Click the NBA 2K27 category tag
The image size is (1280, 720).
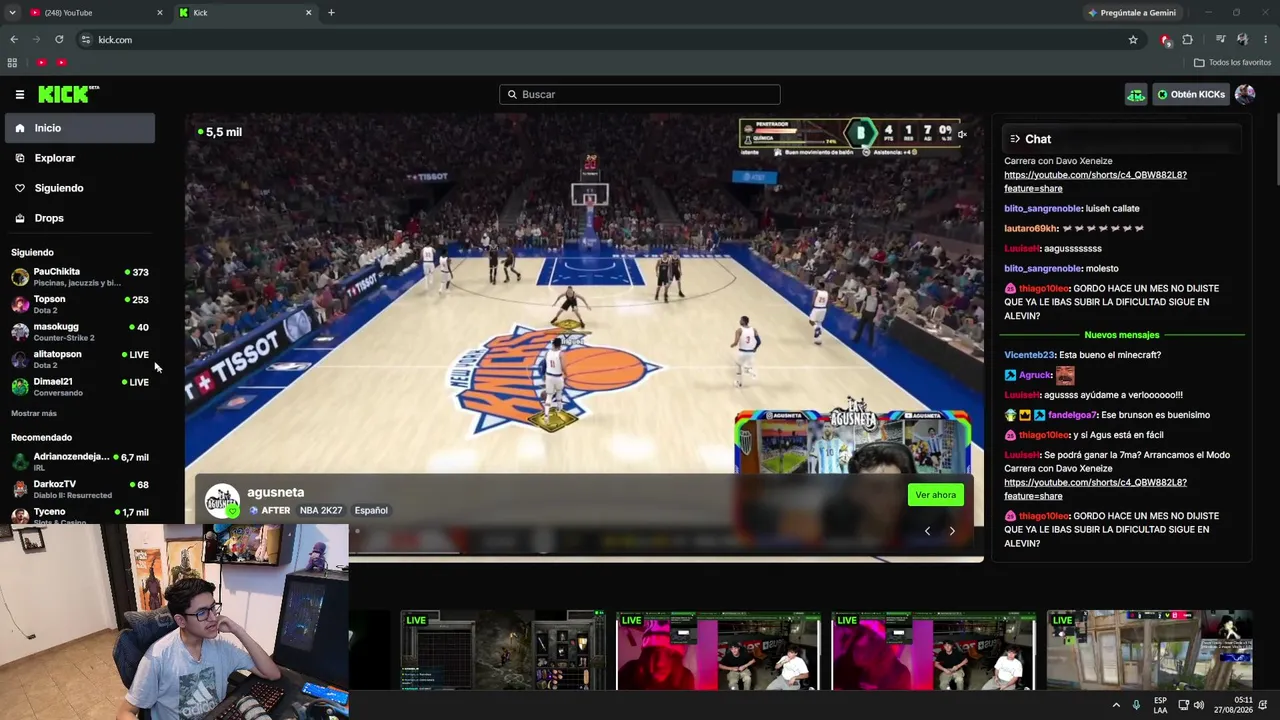tap(321, 511)
